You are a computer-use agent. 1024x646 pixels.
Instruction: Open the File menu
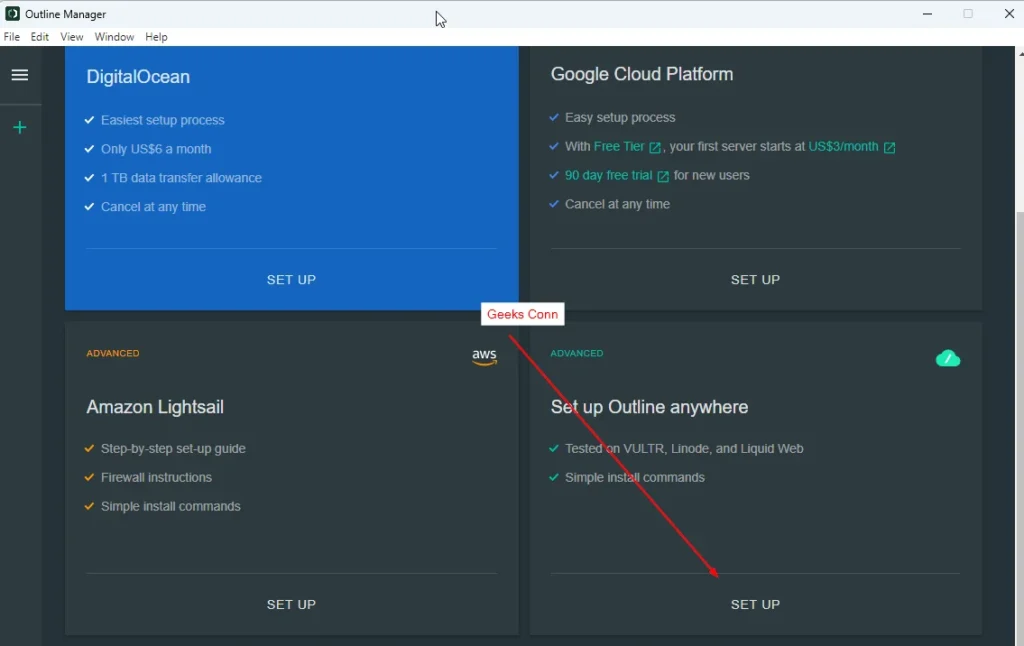coord(12,36)
